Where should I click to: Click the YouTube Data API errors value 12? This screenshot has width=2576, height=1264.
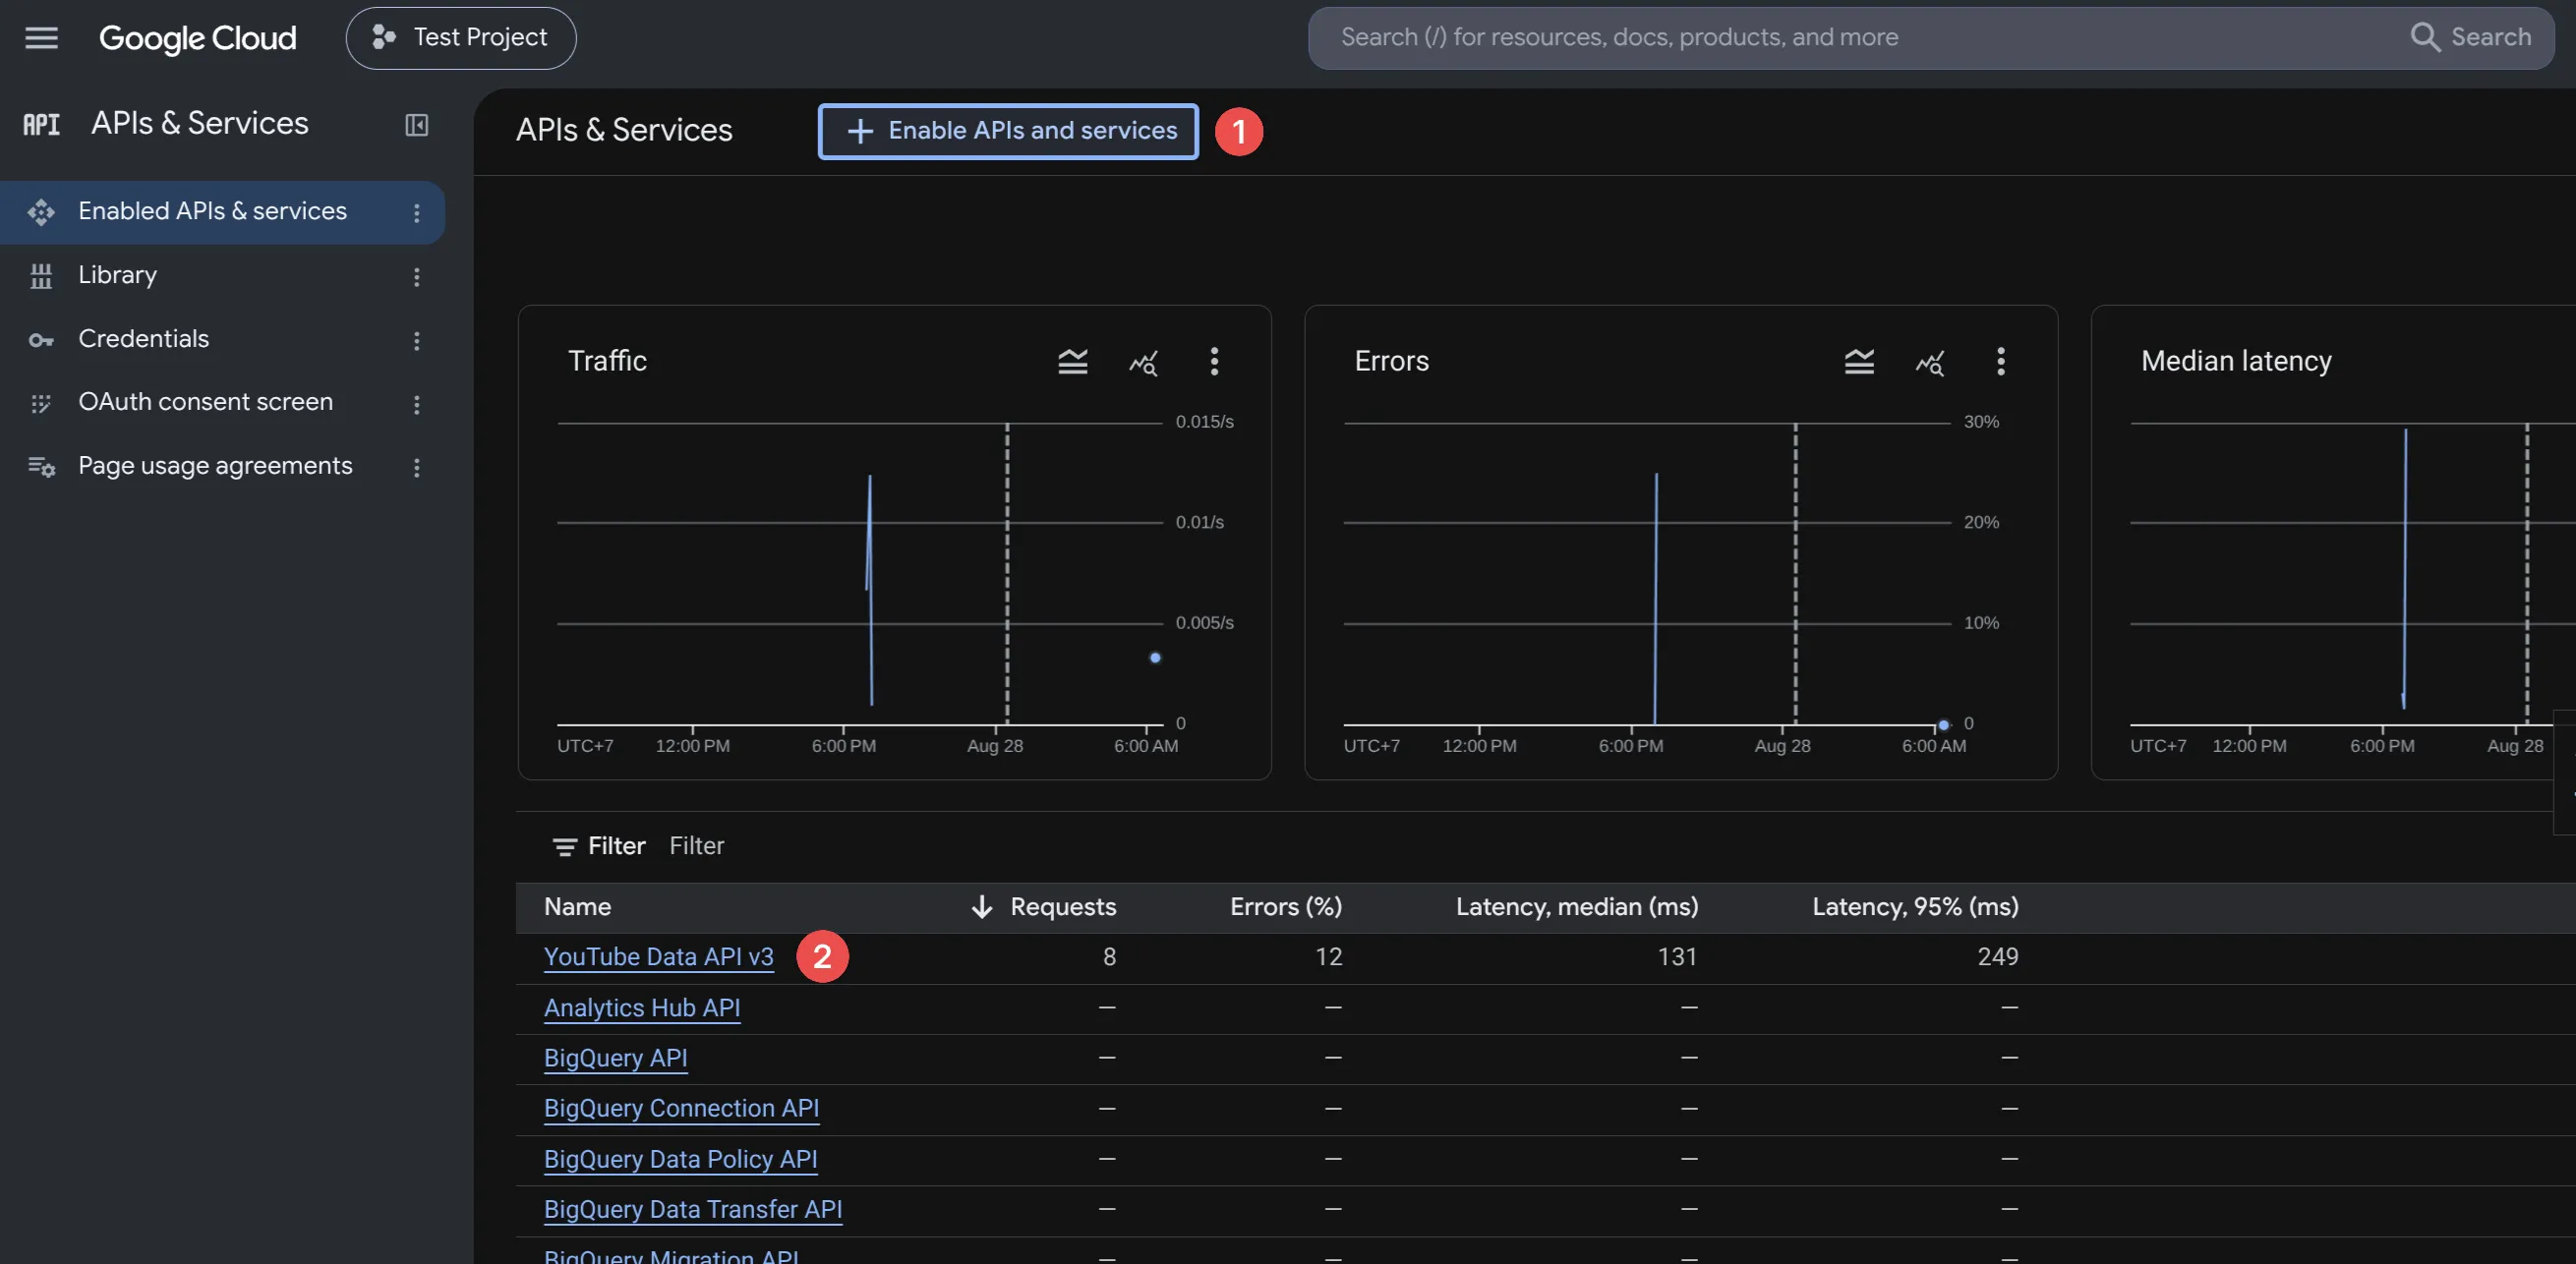[x=1328, y=957]
